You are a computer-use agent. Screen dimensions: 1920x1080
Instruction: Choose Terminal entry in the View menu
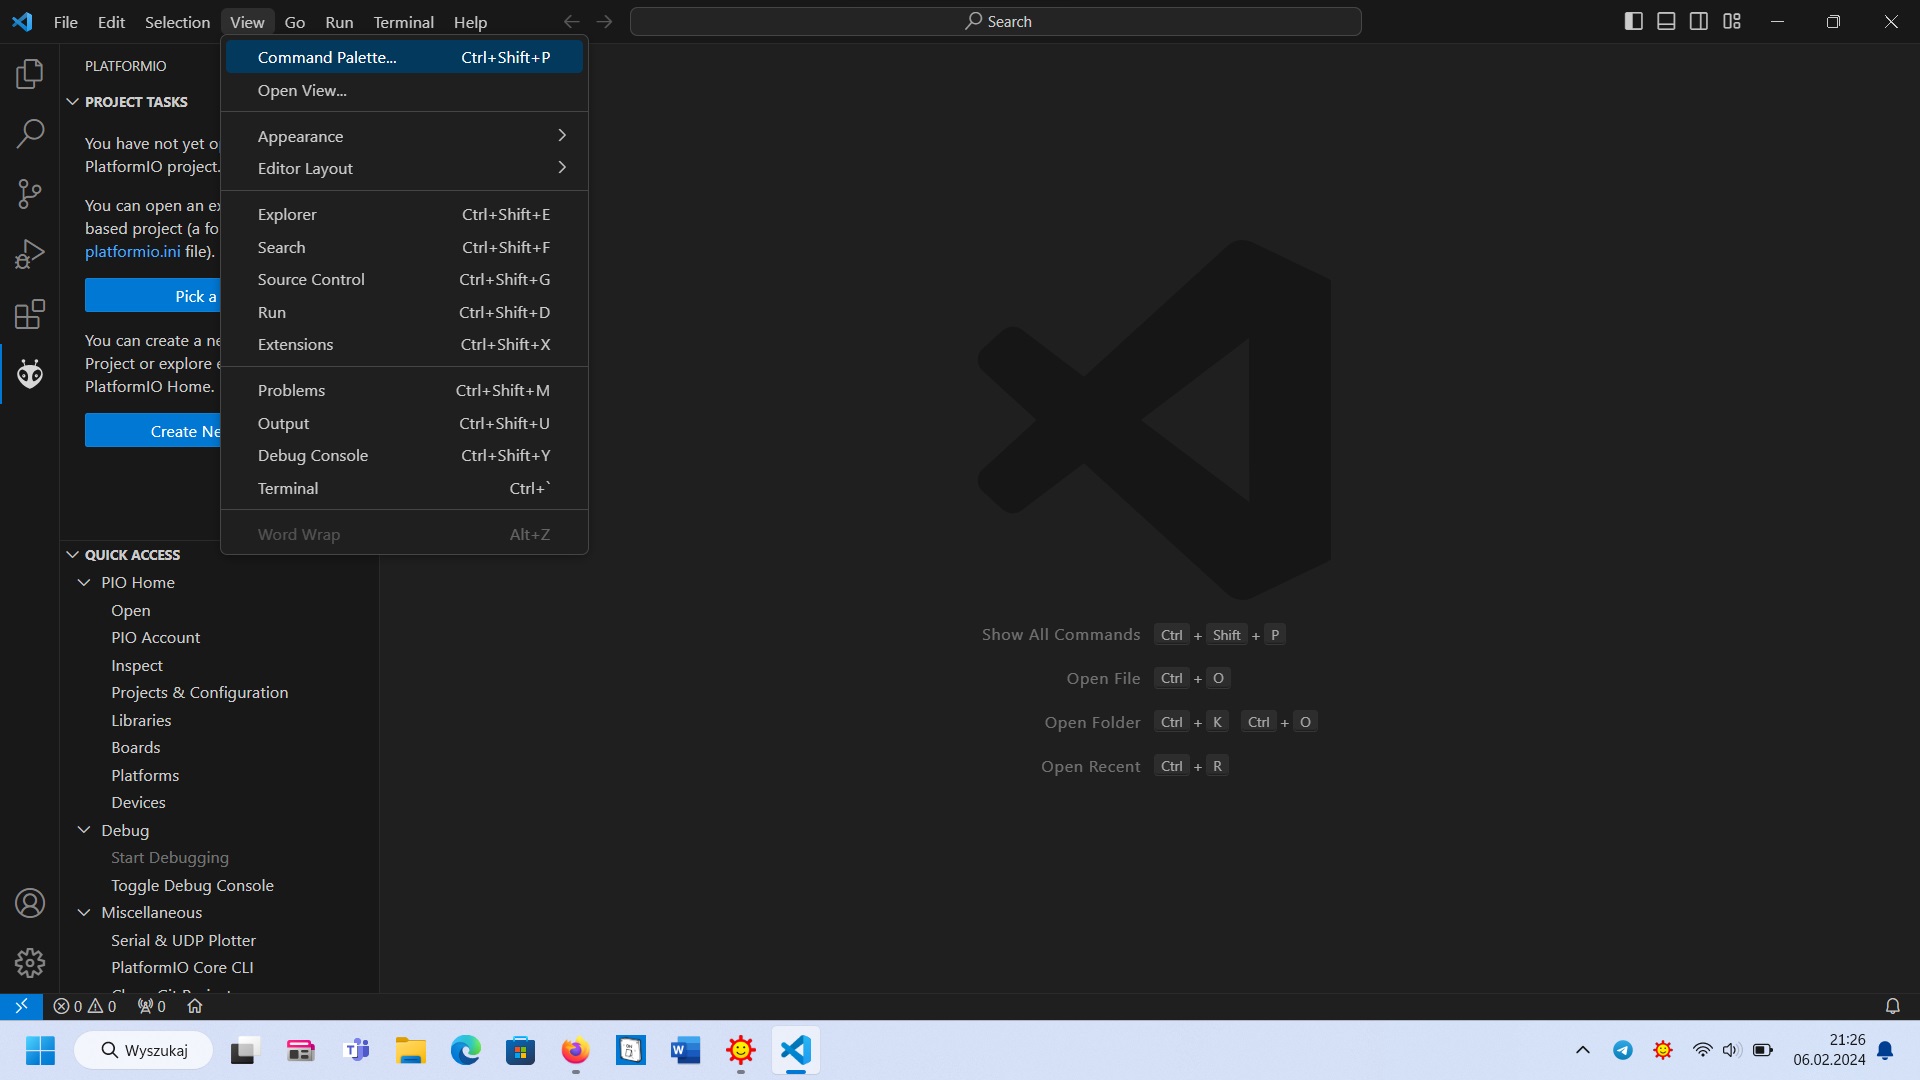pyautogui.click(x=404, y=488)
